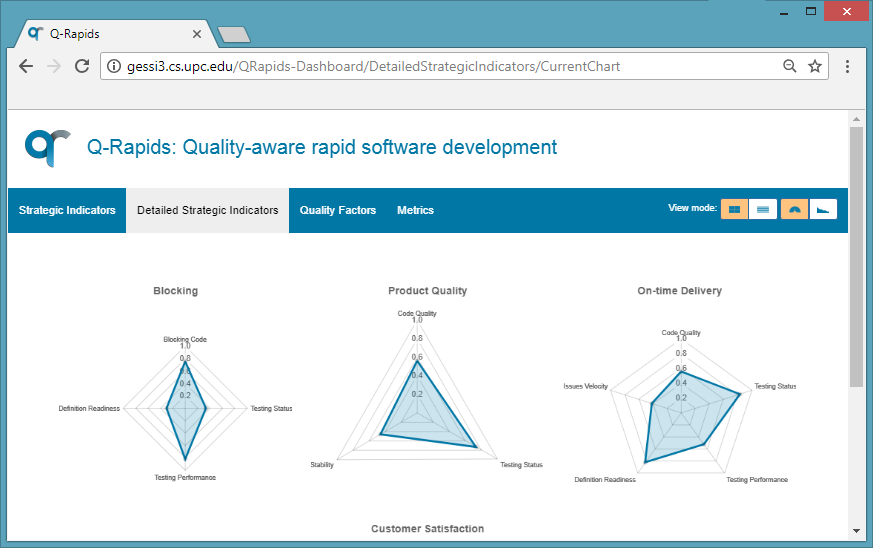This screenshot has height=548, width=873.
Task: Switch to table list view mode
Action: pyautogui.click(x=763, y=209)
